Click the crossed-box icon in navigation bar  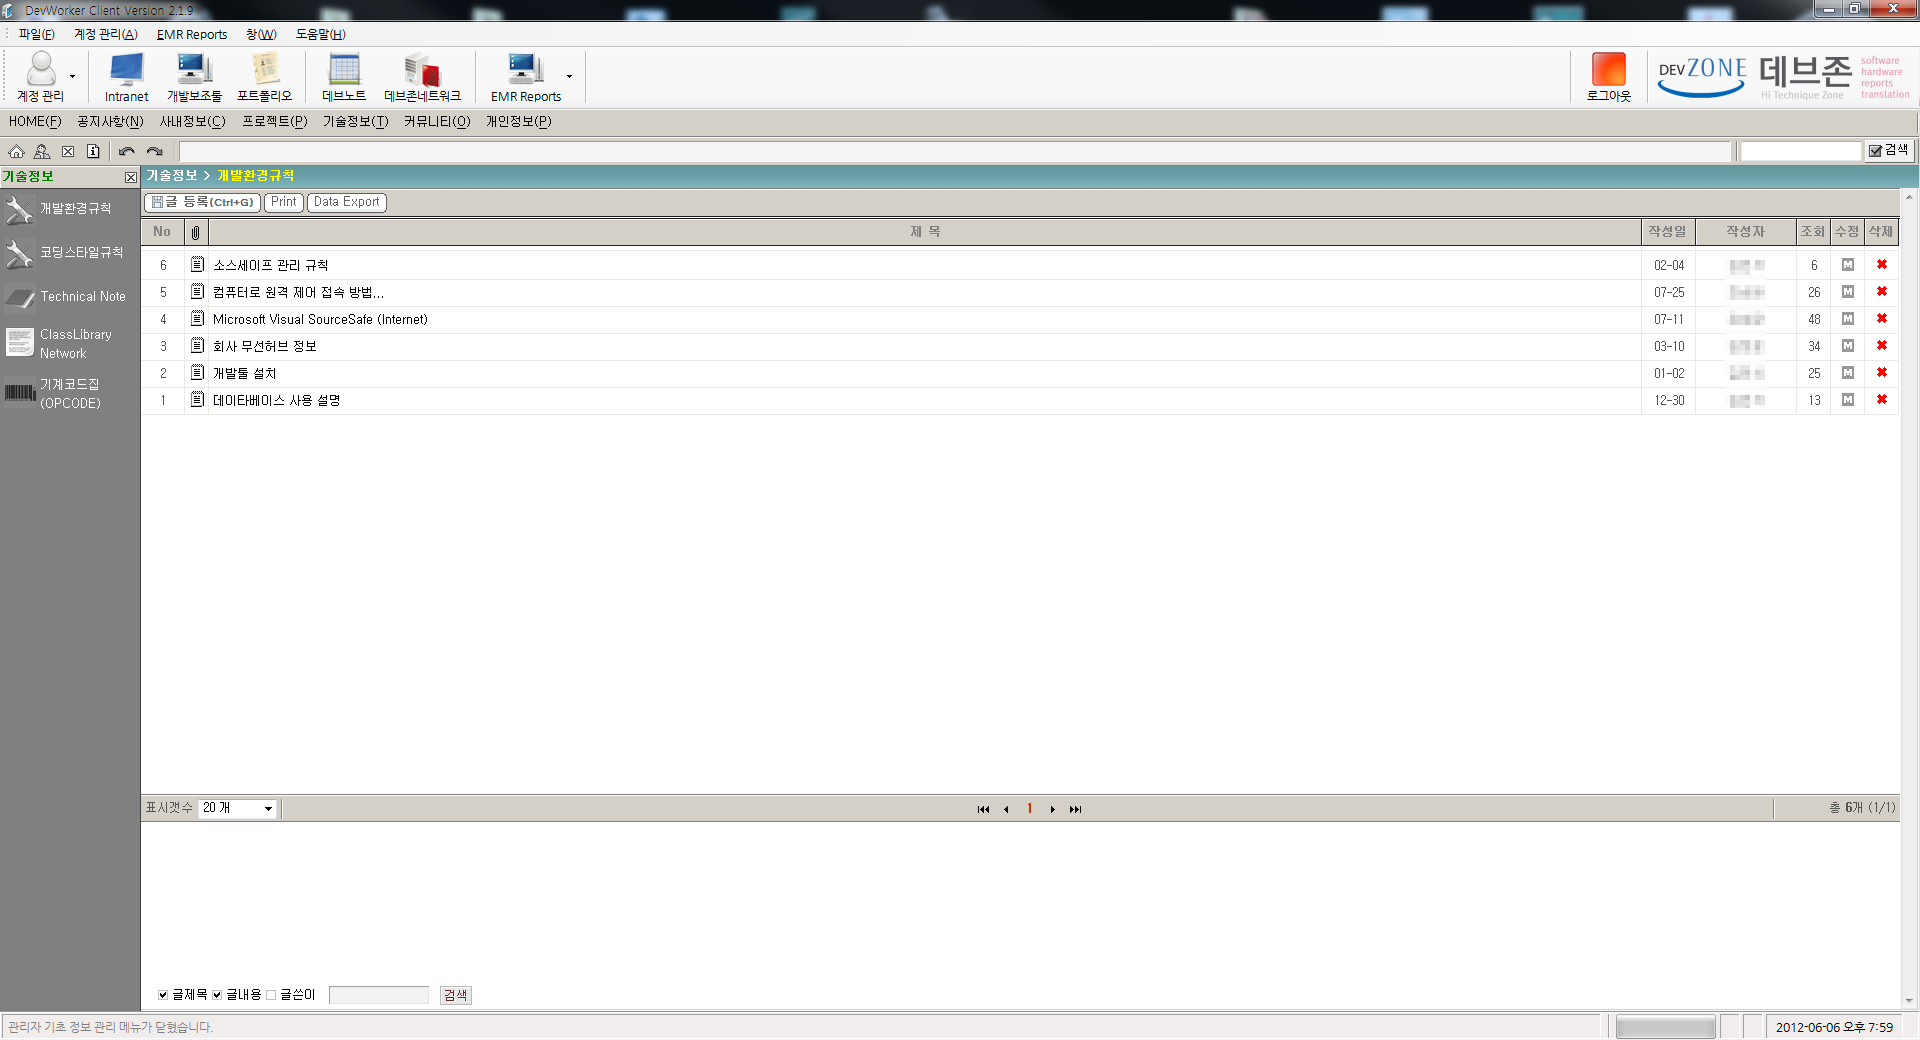[x=68, y=152]
